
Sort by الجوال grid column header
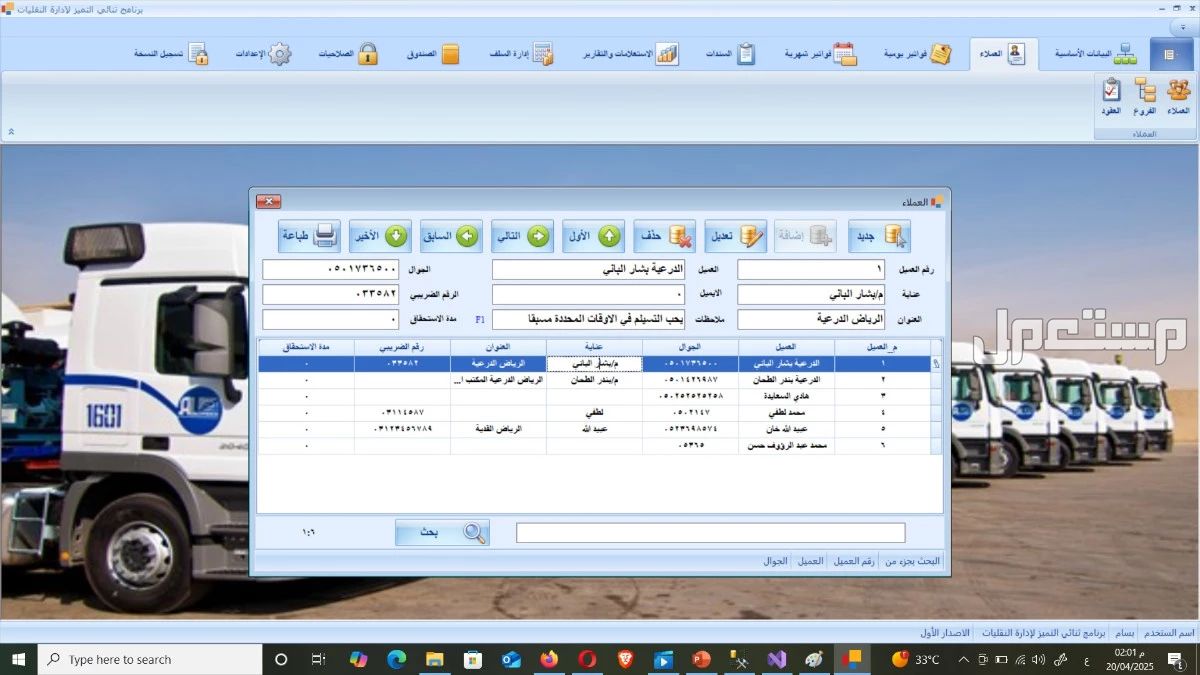coord(690,347)
